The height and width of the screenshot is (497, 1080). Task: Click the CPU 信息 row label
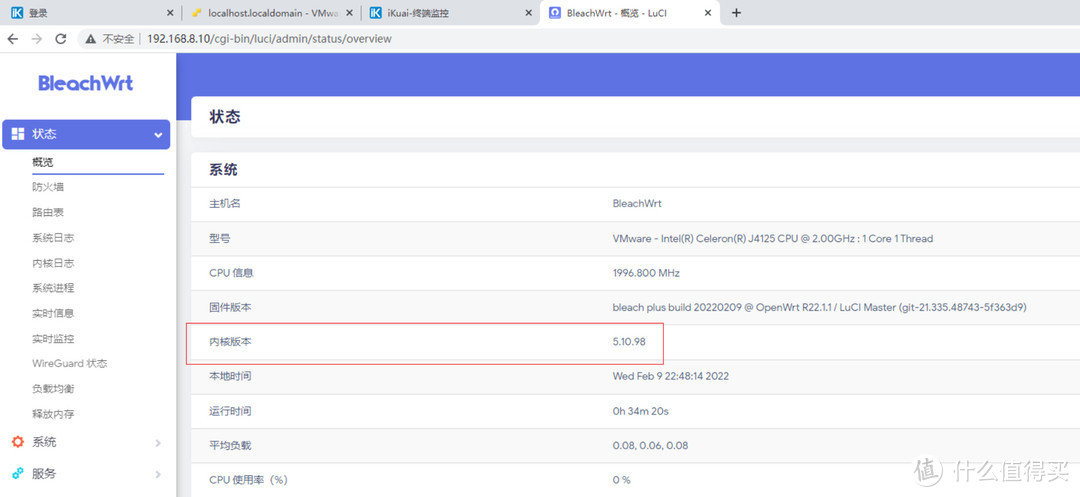tap(231, 273)
